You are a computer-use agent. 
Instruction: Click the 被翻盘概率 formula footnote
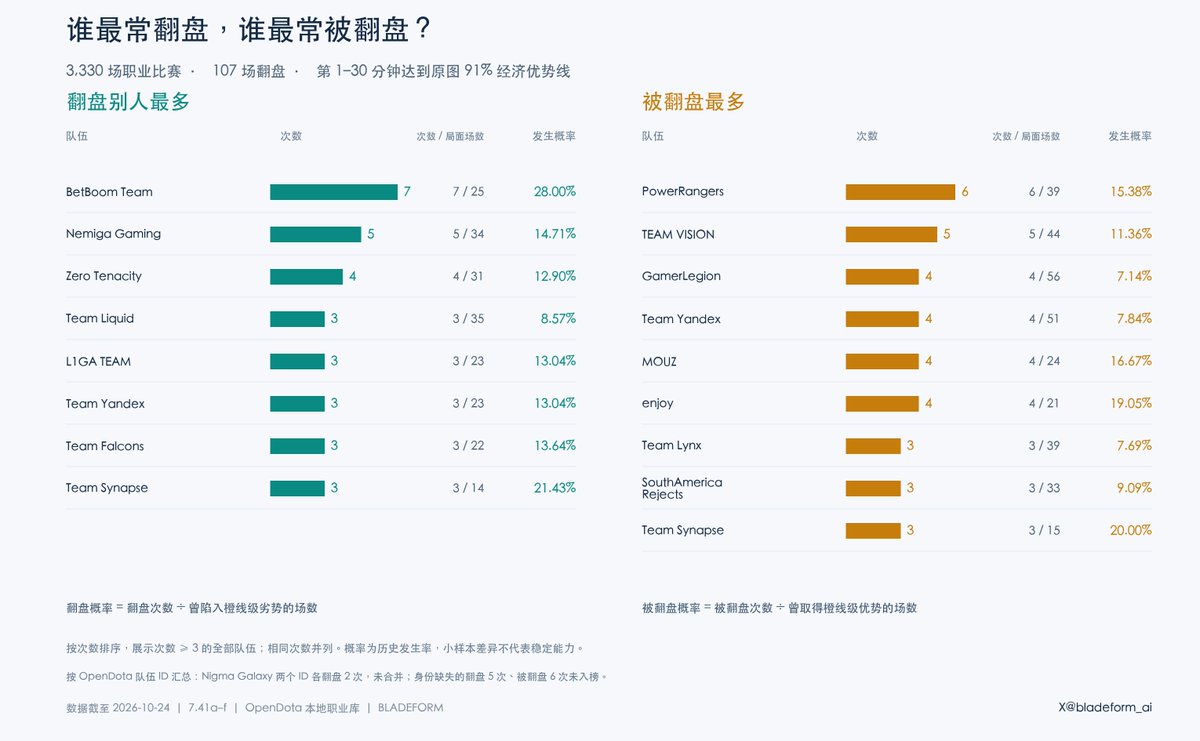coord(779,608)
